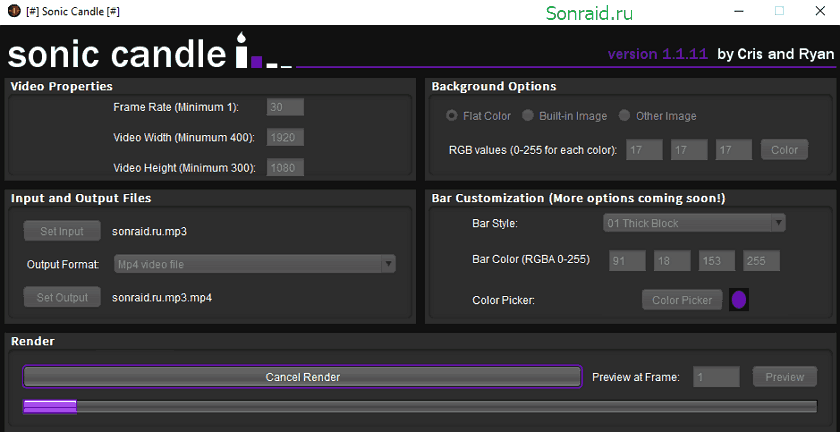Click the Bar Color blue field showing 153
Image resolution: width=840 pixels, height=432 pixels.
click(717, 261)
